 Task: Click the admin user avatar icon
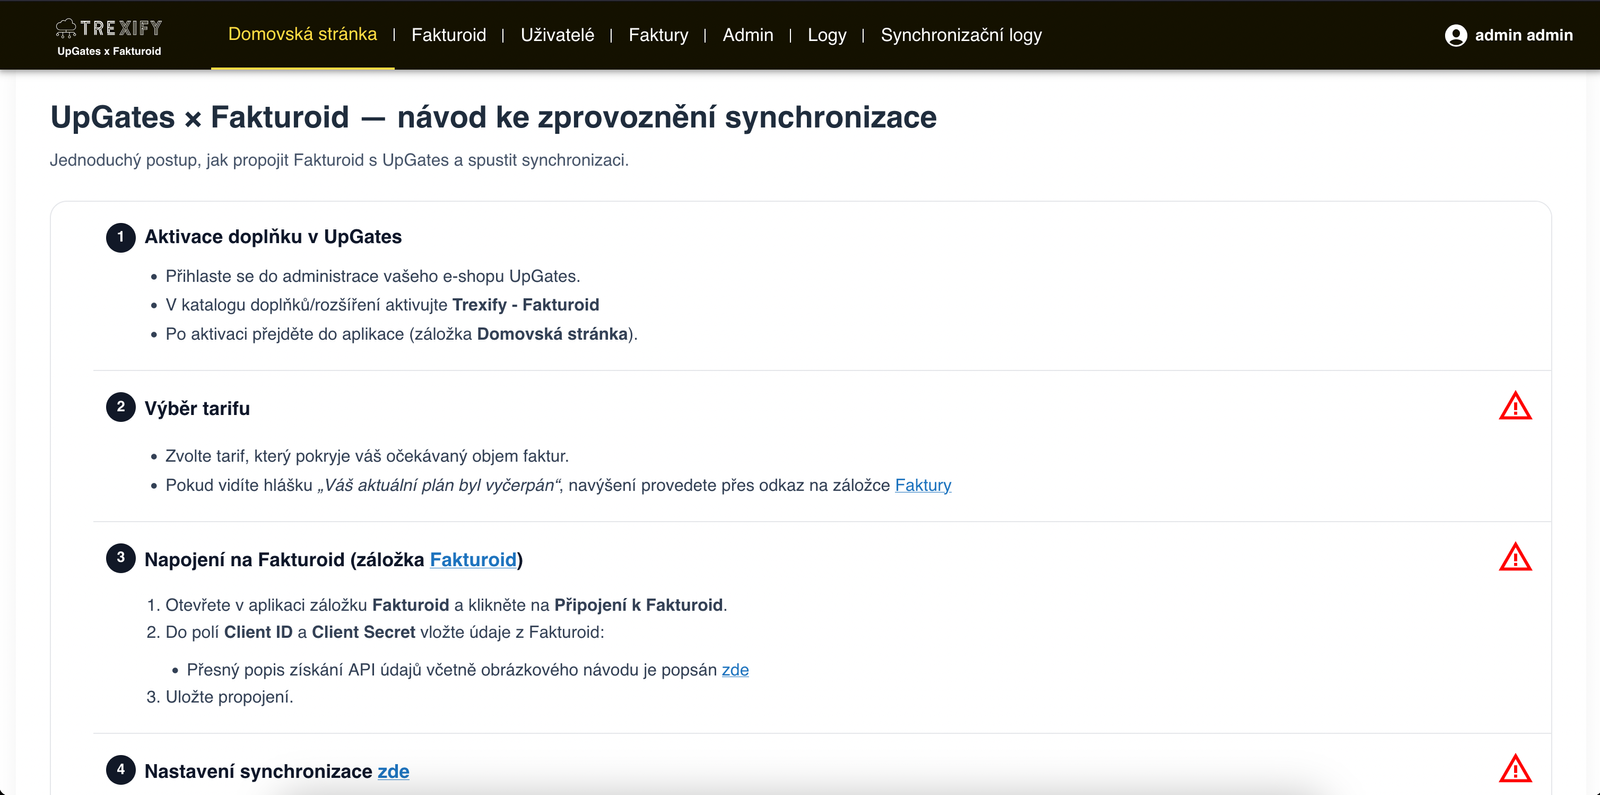[1455, 36]
